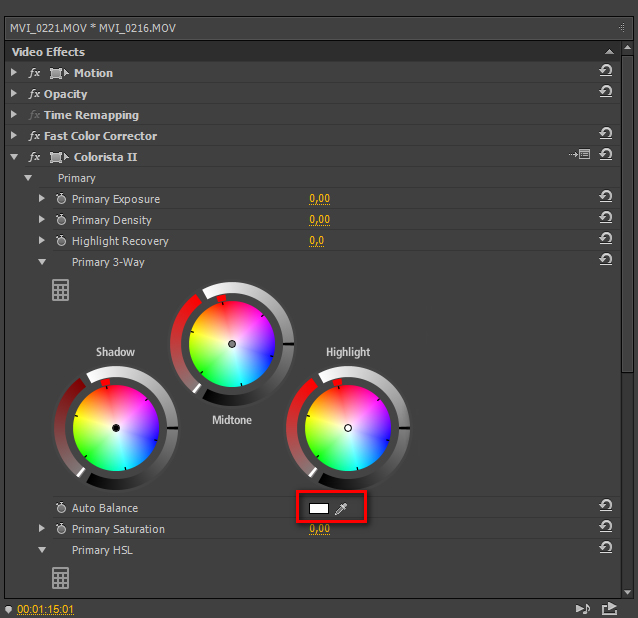Click center point of Highlight color wheel

coord(348,428)
